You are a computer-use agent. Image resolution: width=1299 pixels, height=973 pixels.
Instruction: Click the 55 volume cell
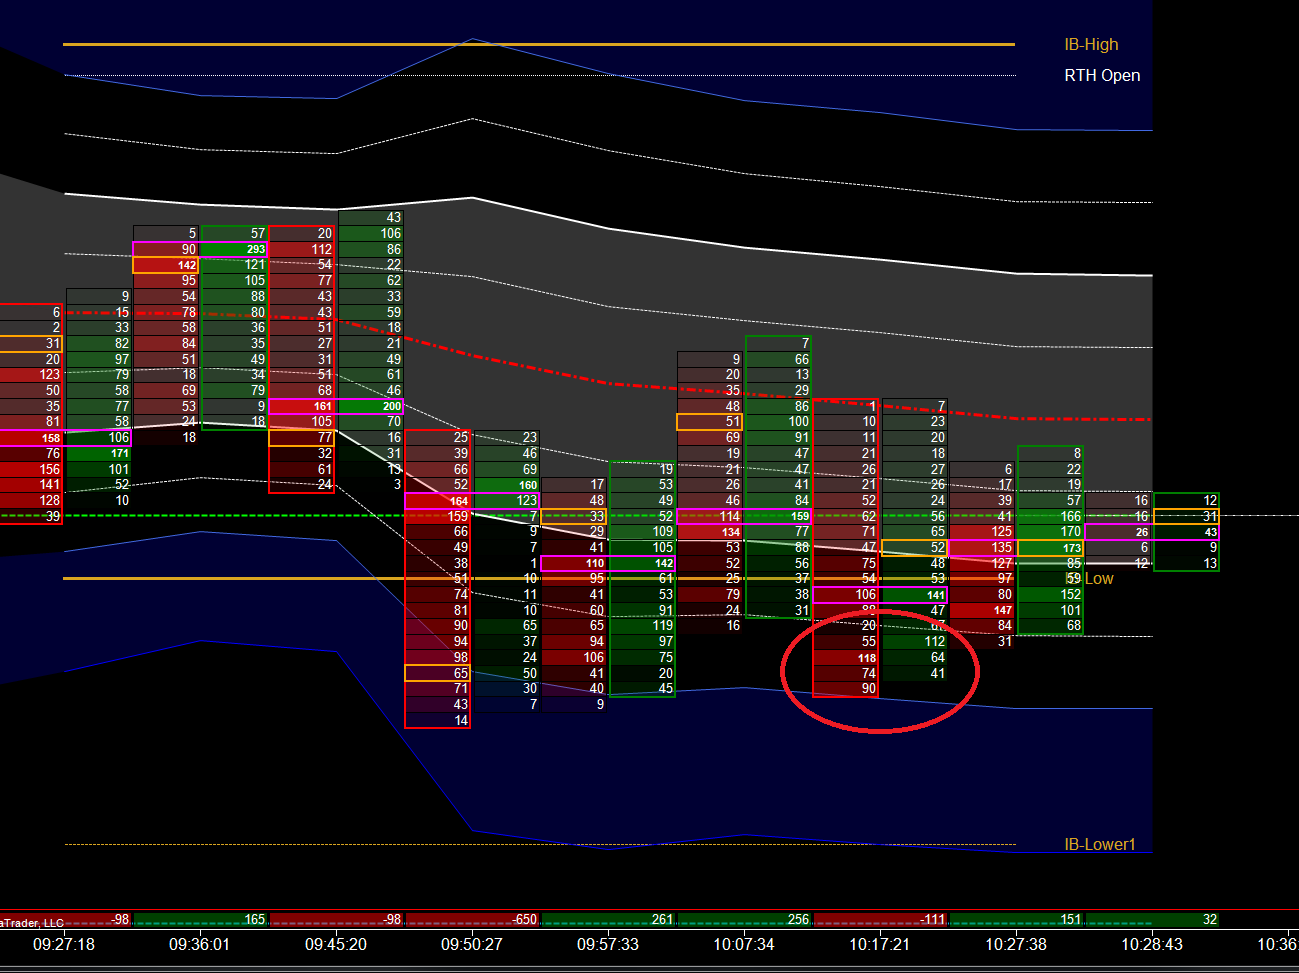pos(846,642)
